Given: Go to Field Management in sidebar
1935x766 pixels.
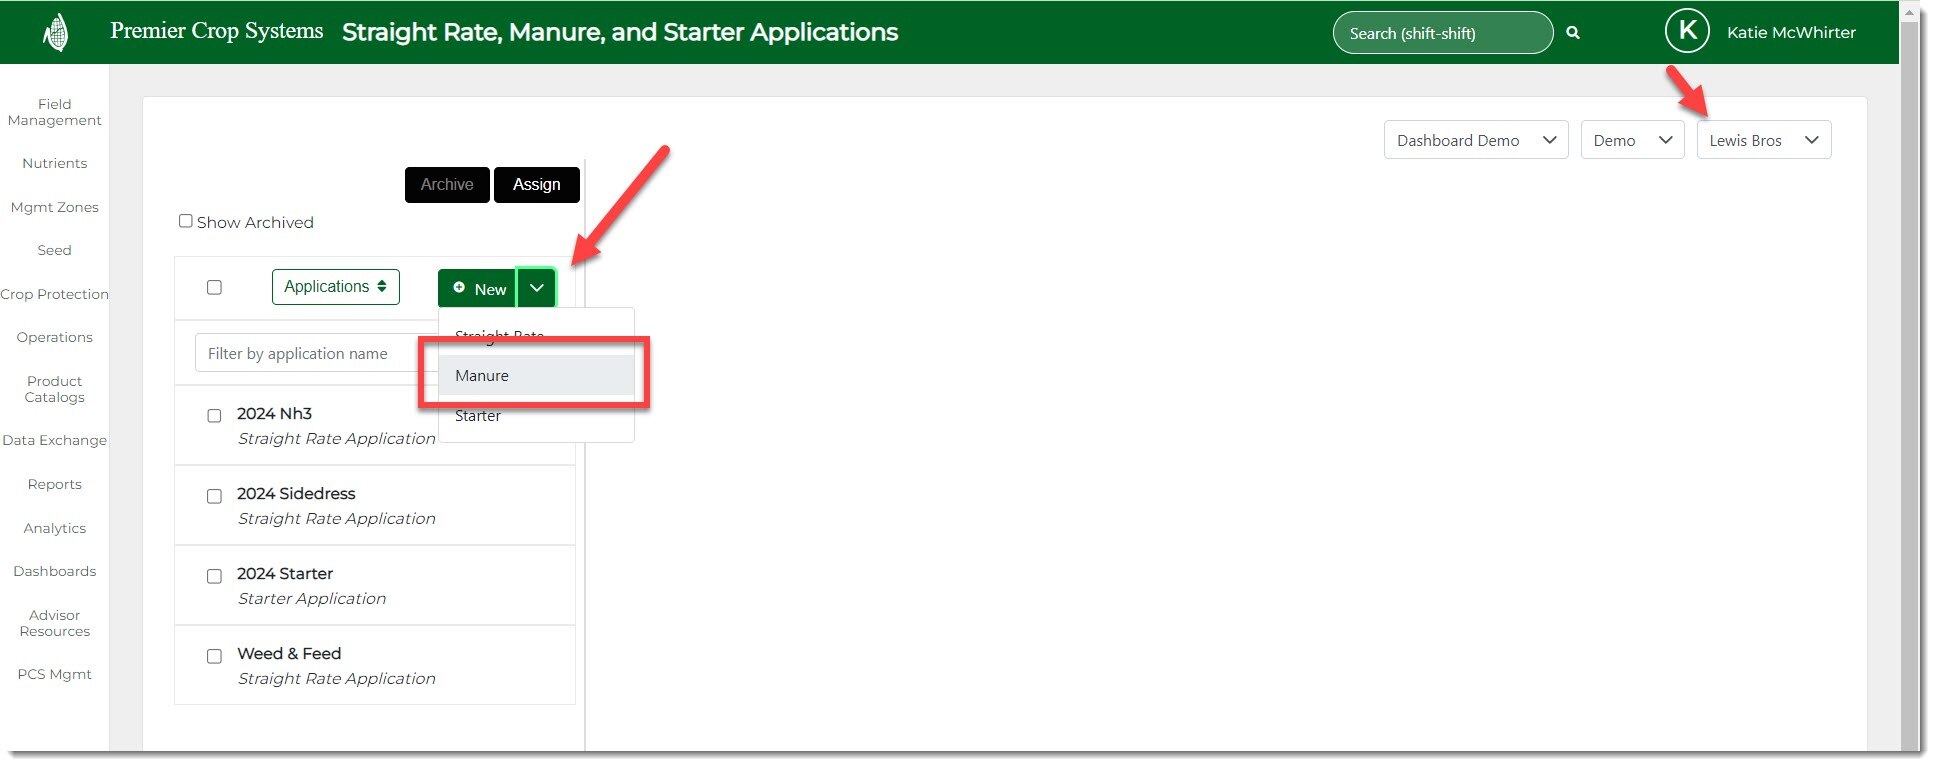Looking at the screenshot, I should [55, 112].
